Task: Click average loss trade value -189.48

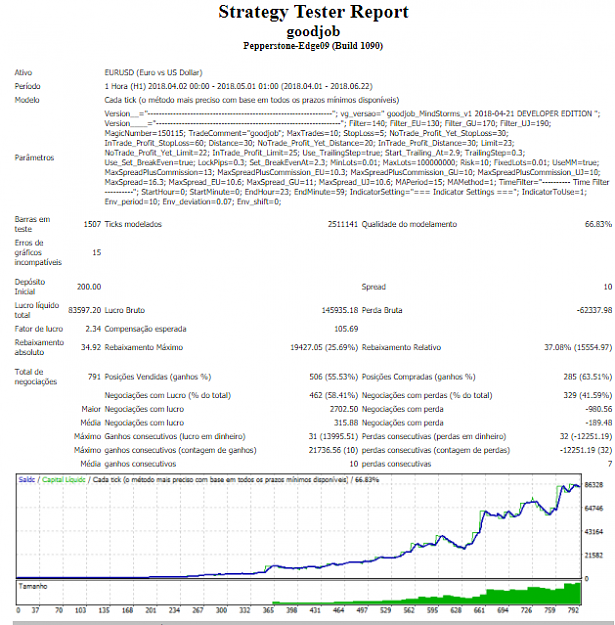Action: pyautogui.click(x=598, y=423)
